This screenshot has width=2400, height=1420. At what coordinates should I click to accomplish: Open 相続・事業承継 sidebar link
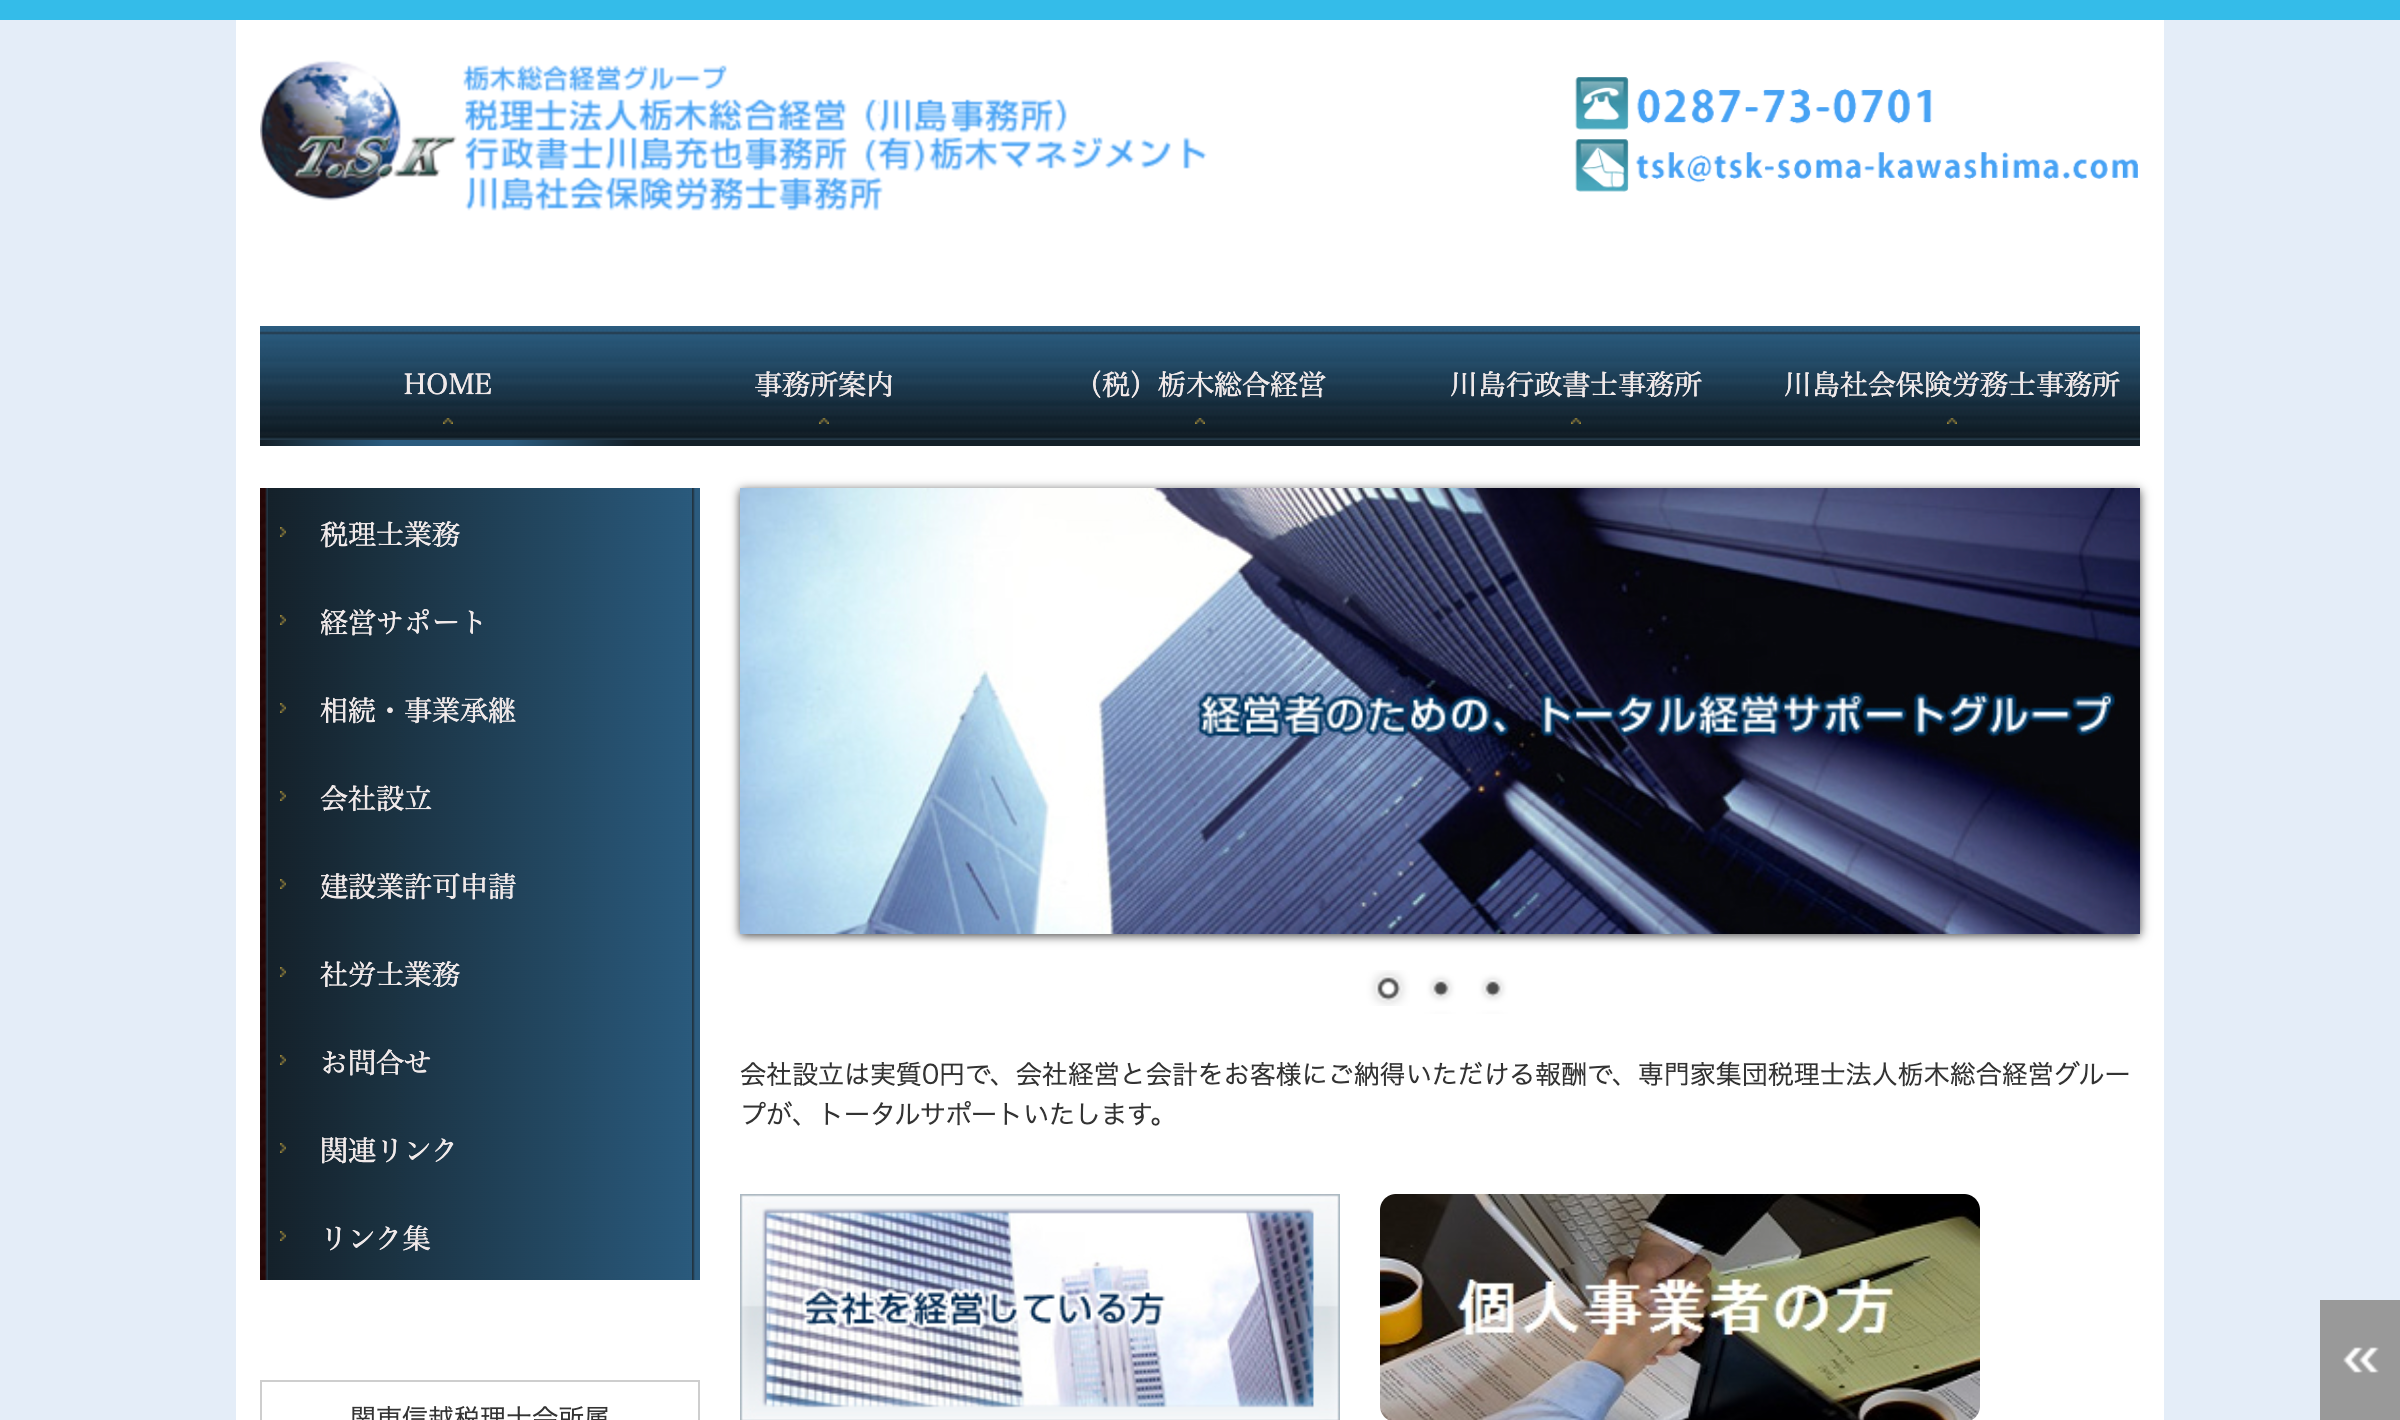pos(417,710)
